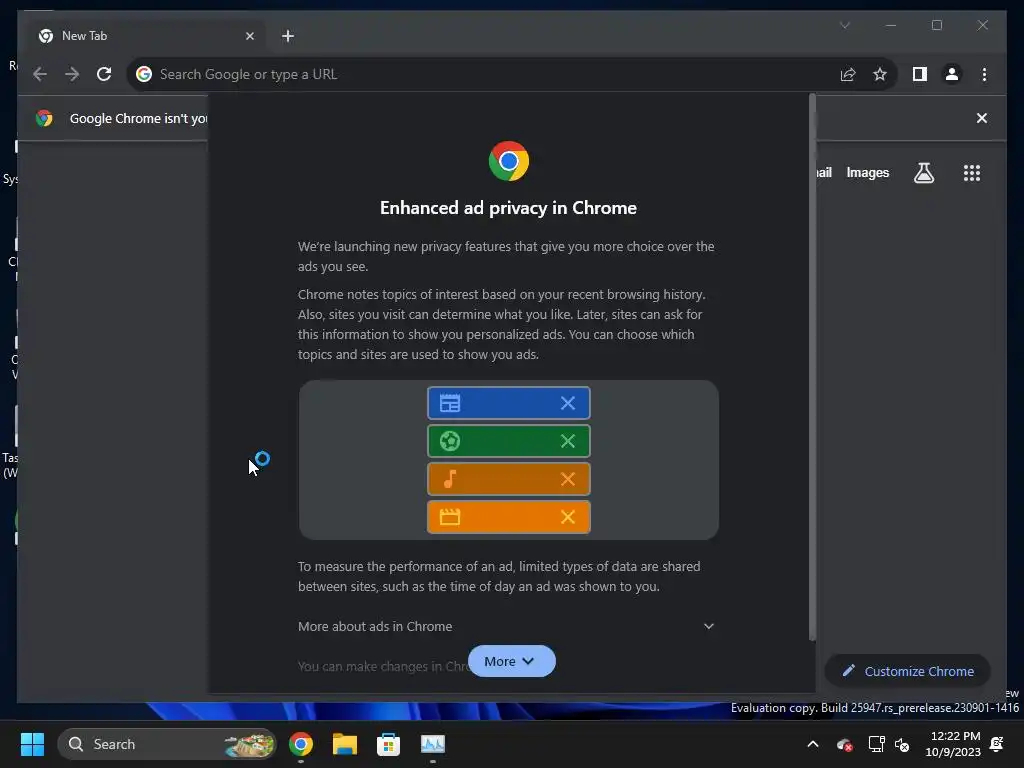The image size is (1024, 768).
Task: Click the network display tray icon
Action: coord(876,744)
